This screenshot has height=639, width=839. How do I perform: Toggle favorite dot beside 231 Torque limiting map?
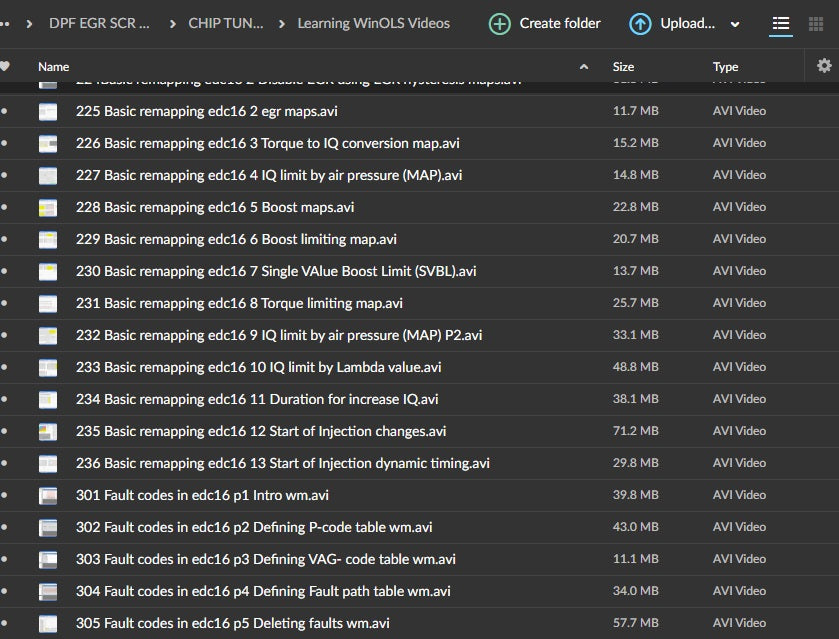coord(4,304)
